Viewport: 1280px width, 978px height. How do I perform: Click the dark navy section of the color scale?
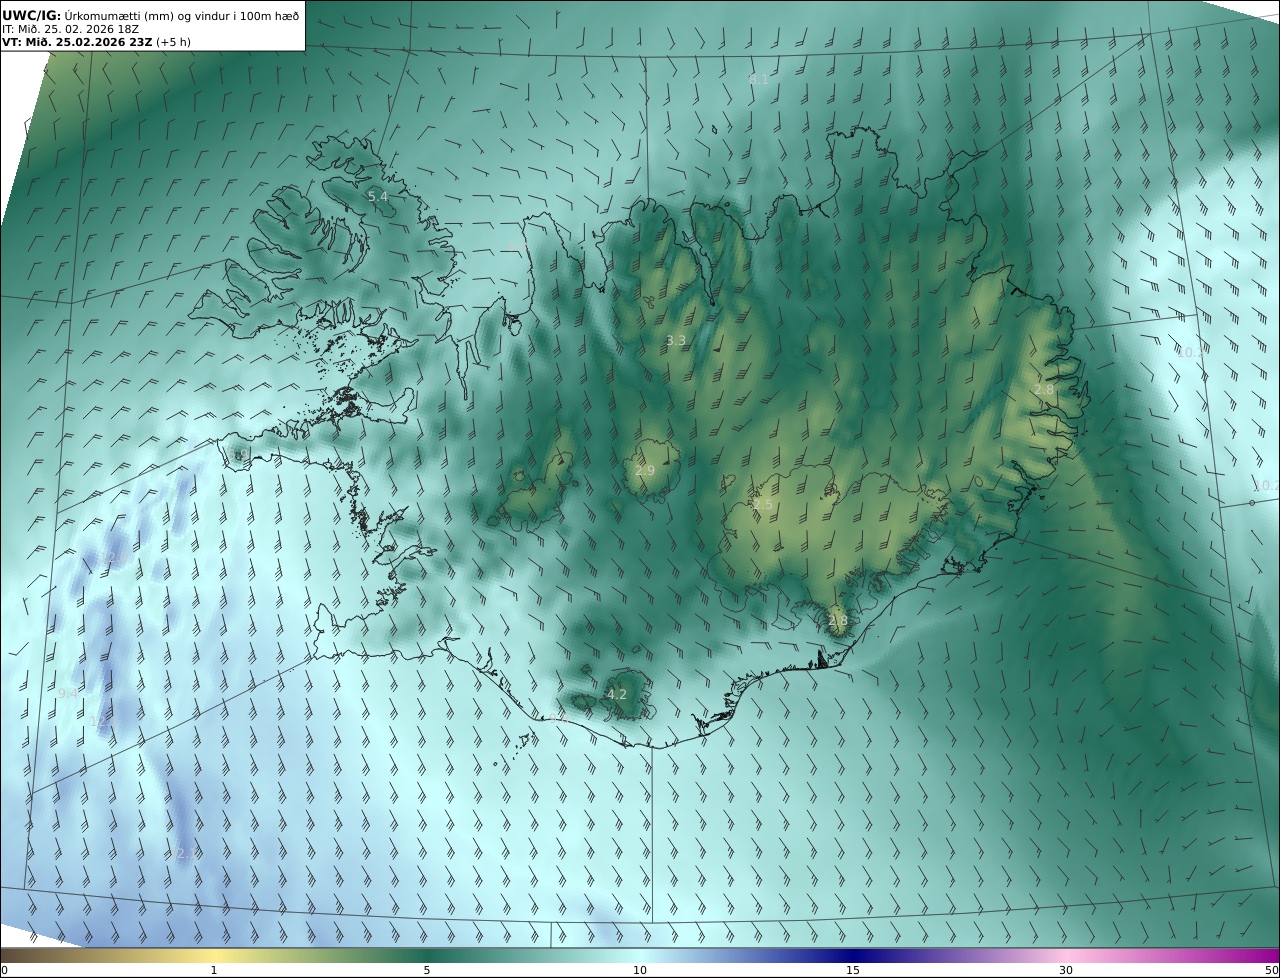(853, 955)
